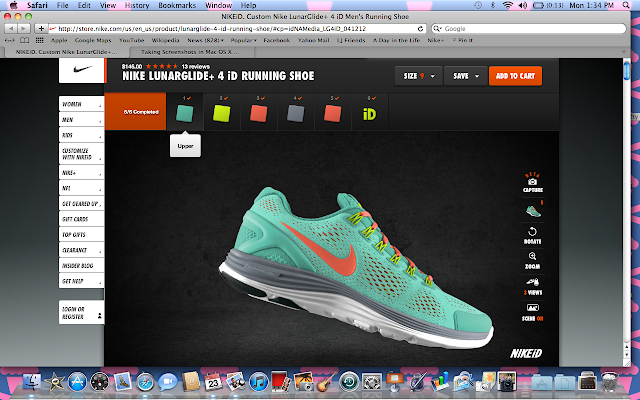640x400 pixels.
Task: Select step 1 Upper teal swatch
Action: (x=184, y=113)
